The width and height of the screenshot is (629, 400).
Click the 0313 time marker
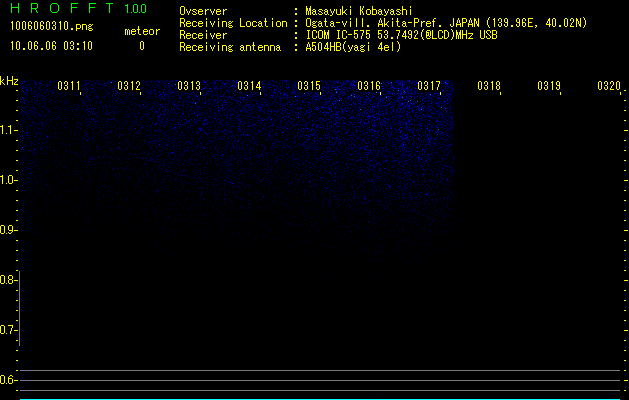(x=189, y=86)
